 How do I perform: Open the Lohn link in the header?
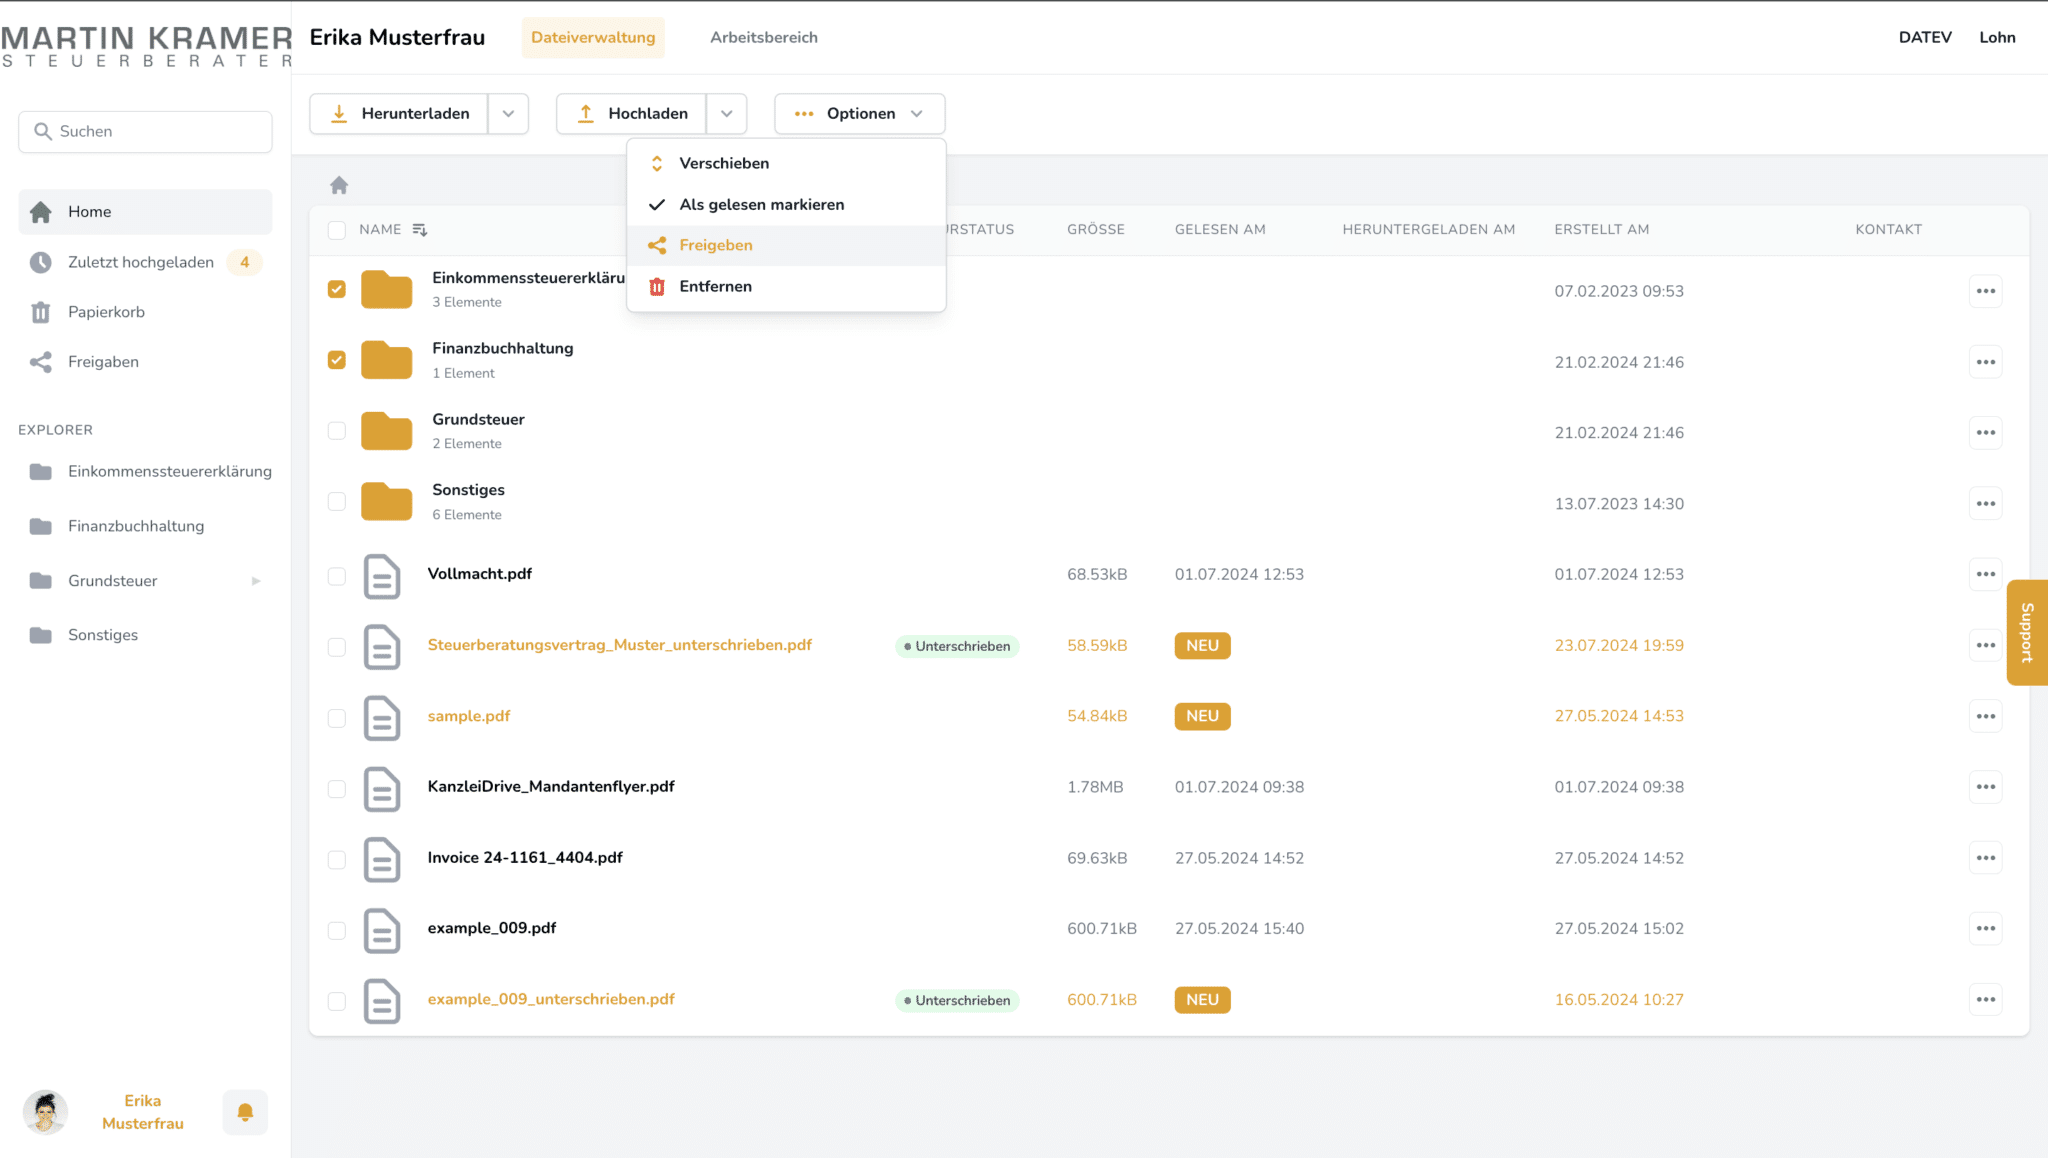1997,37
